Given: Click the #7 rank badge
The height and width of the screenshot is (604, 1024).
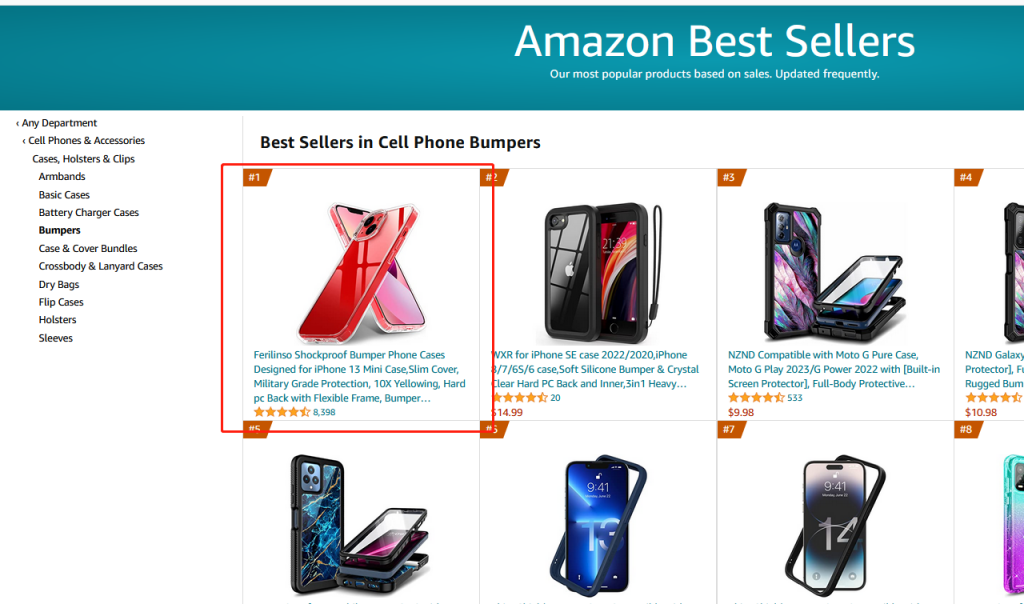Looking at the screenshot, I should point(731,430).
